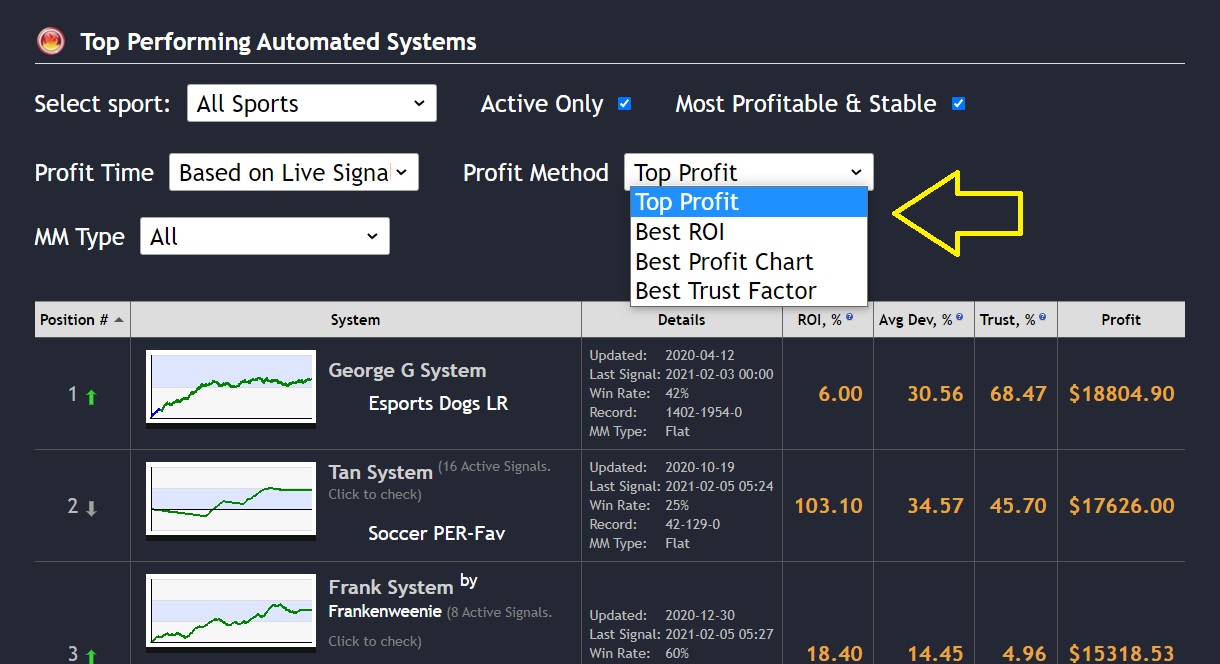Click the Avg Dev % help icon
Screen dimensions: 1220x664
[x=959, y=316]
